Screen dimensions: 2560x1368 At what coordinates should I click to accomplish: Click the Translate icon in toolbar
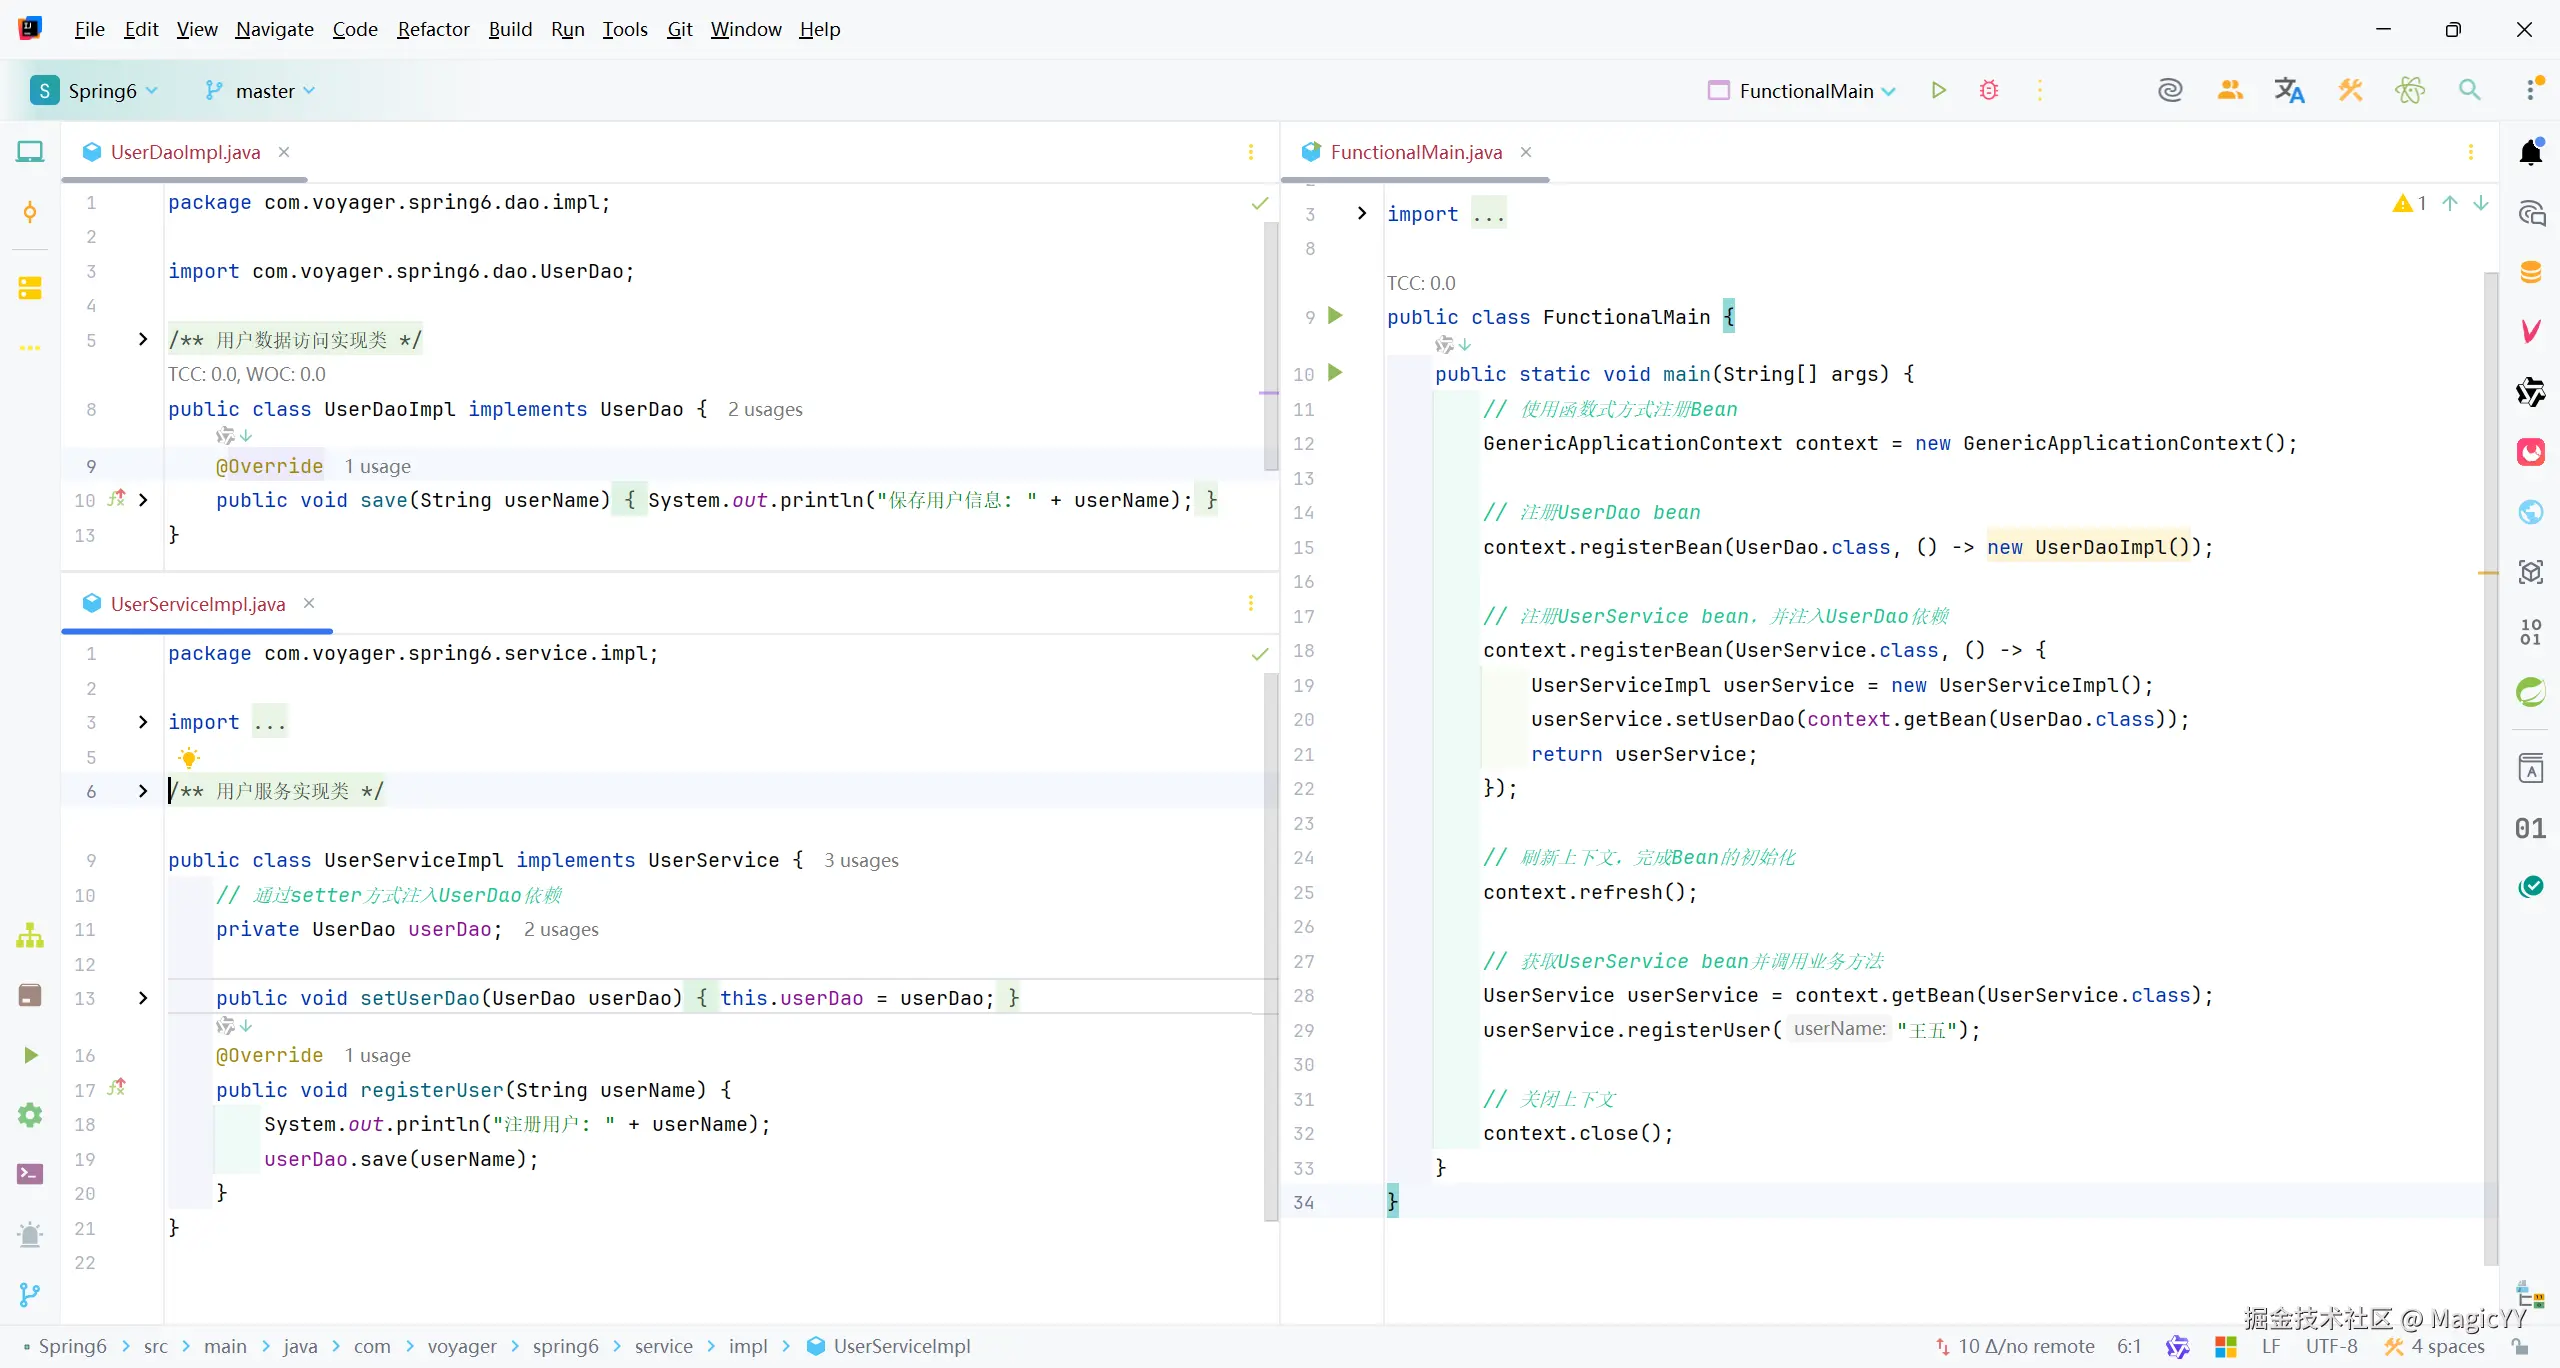click(2289, 90)
